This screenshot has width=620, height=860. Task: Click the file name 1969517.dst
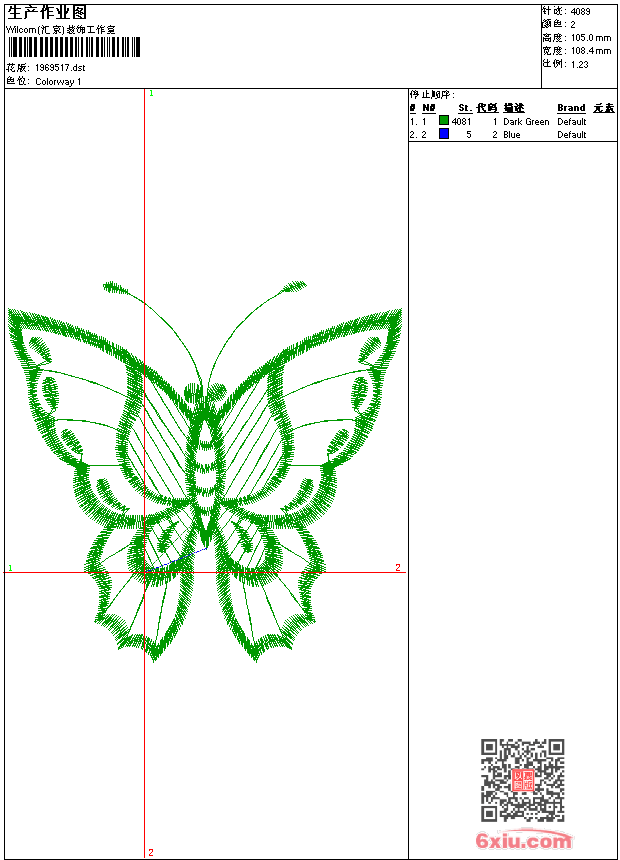click(61, 68)
